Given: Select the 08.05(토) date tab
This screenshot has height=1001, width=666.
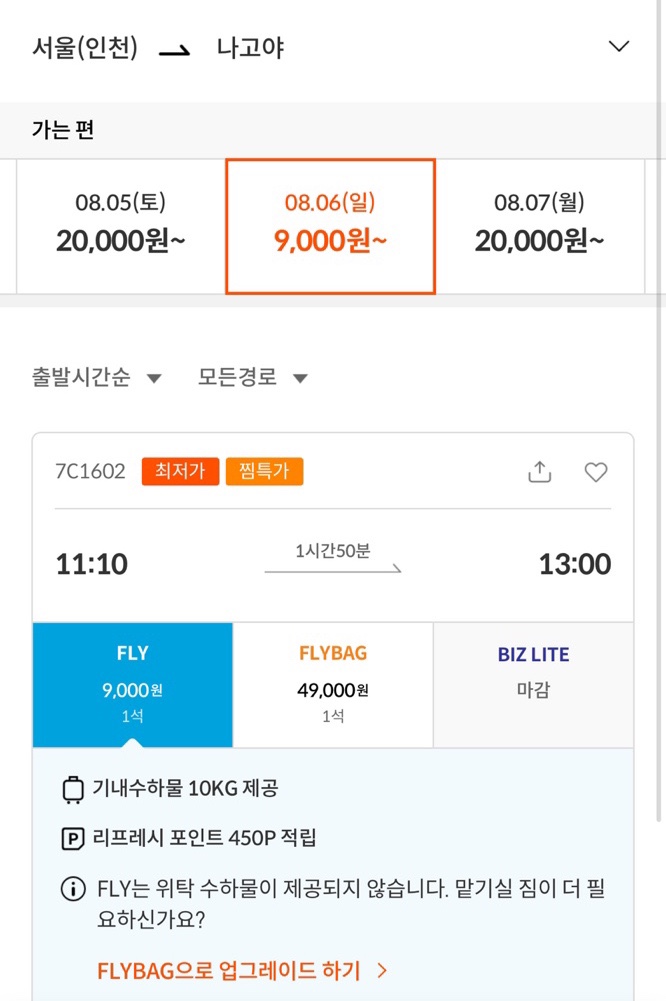Looking at the screenshot, I should 120,226.
